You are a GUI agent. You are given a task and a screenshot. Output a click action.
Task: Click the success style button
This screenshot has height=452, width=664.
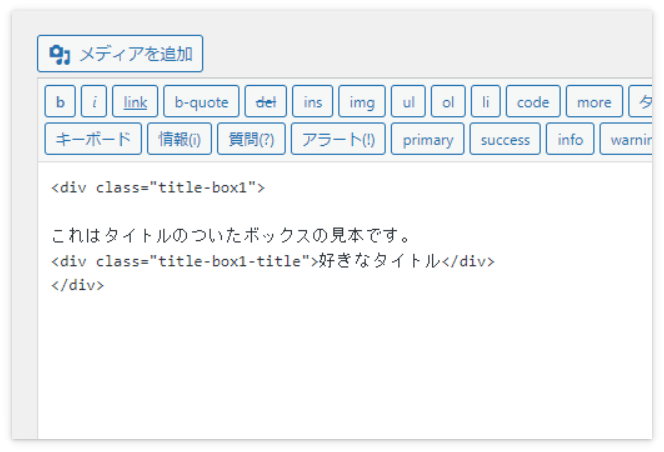505,139
